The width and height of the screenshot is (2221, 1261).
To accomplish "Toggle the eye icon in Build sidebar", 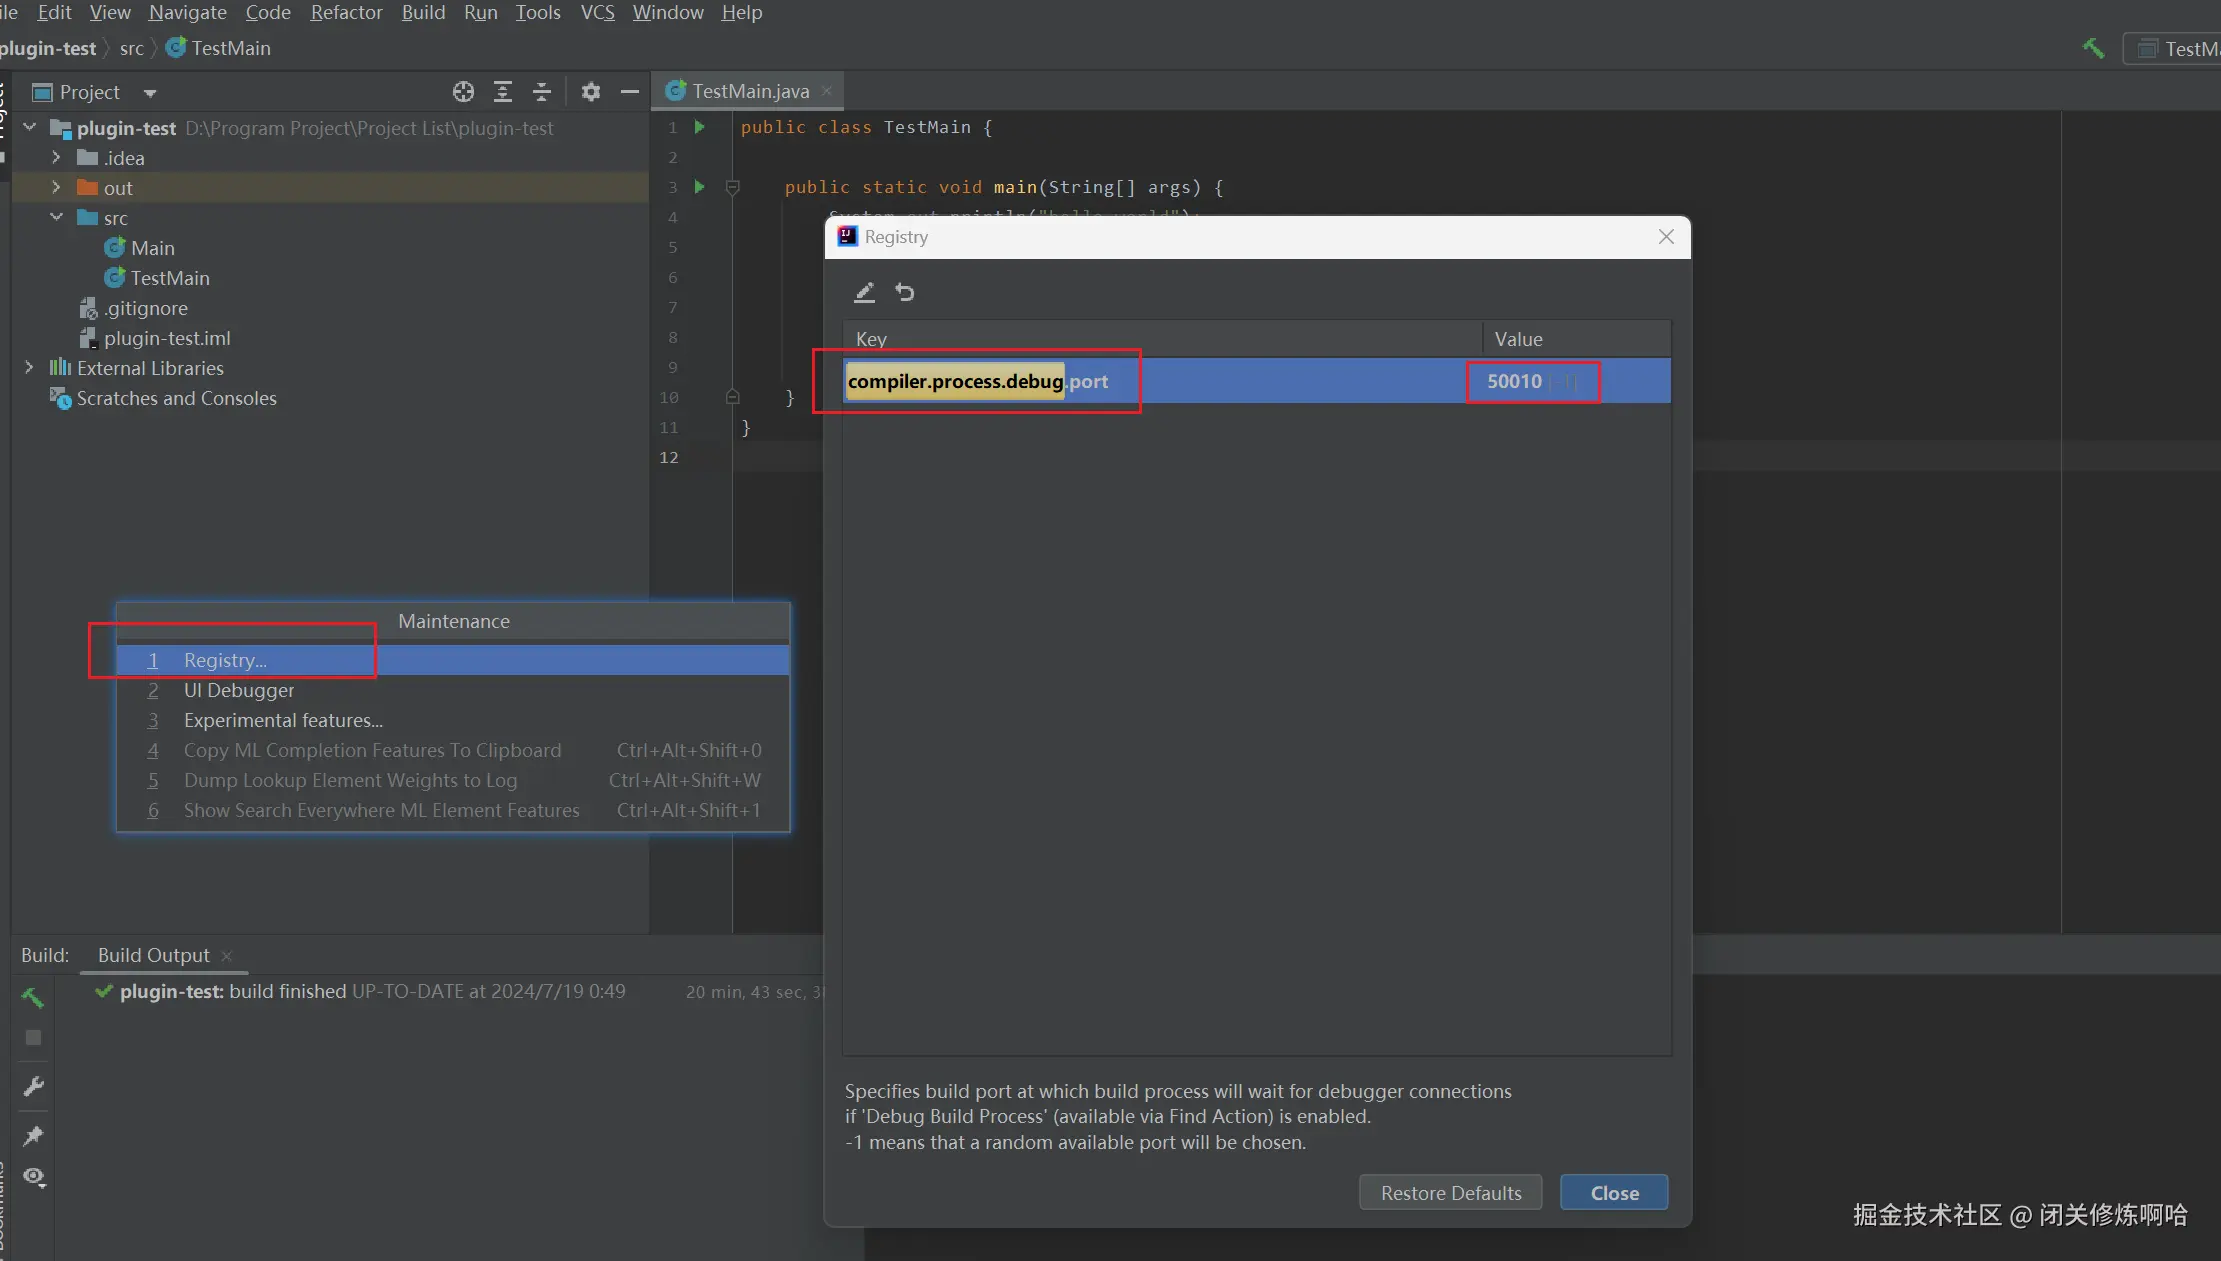I will pyautogui.click(x=33, y=1176).
